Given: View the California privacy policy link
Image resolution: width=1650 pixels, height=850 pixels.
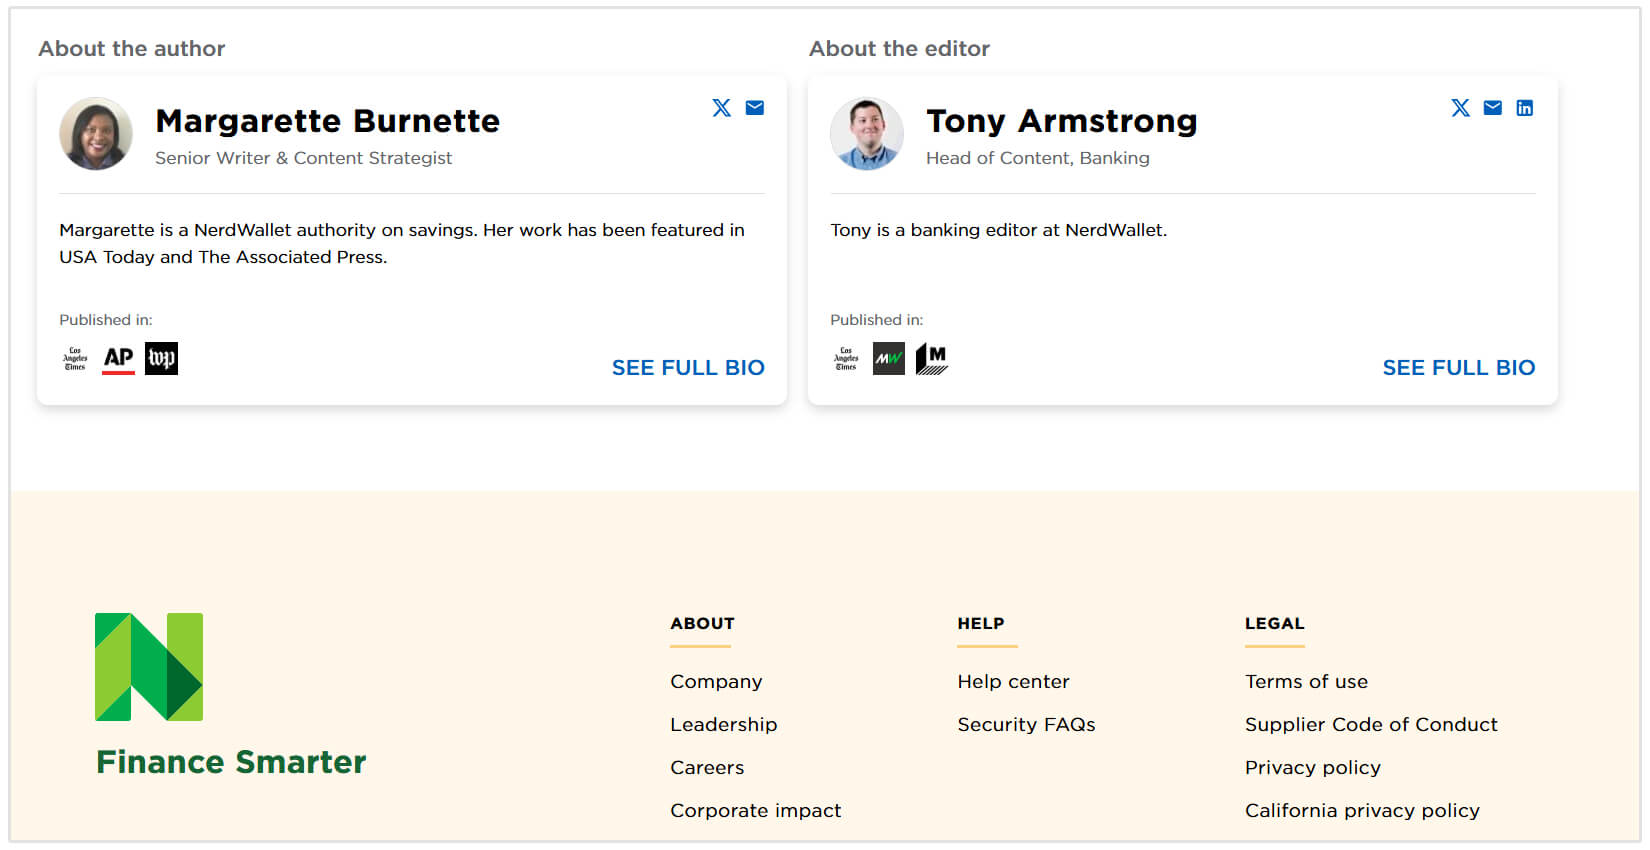Looking at the screenshot, I should point(1362,811).
